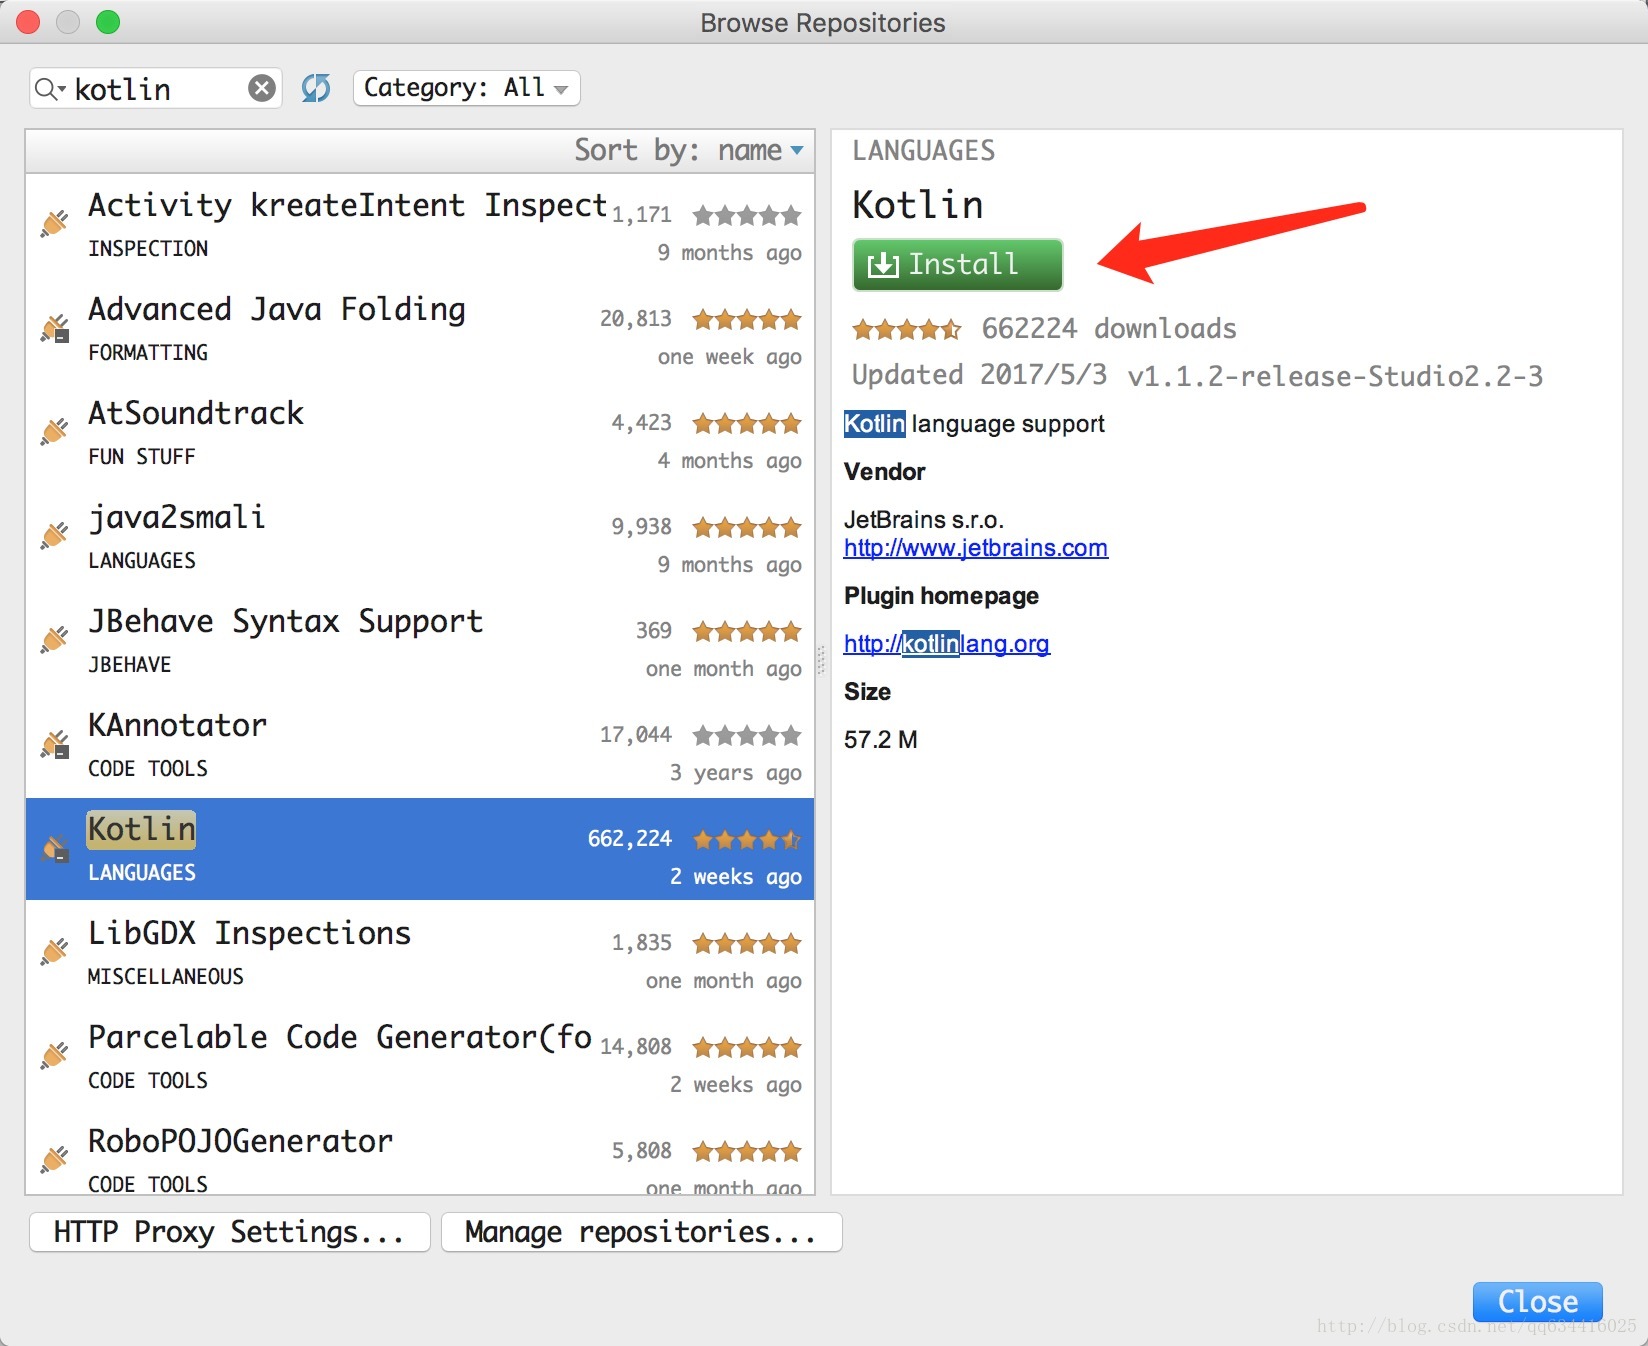Open the Category: All dropdown
Image resolution: width=1648 pixels, height=1346 pixels.
pyautogui.click(x=466, y=88)
